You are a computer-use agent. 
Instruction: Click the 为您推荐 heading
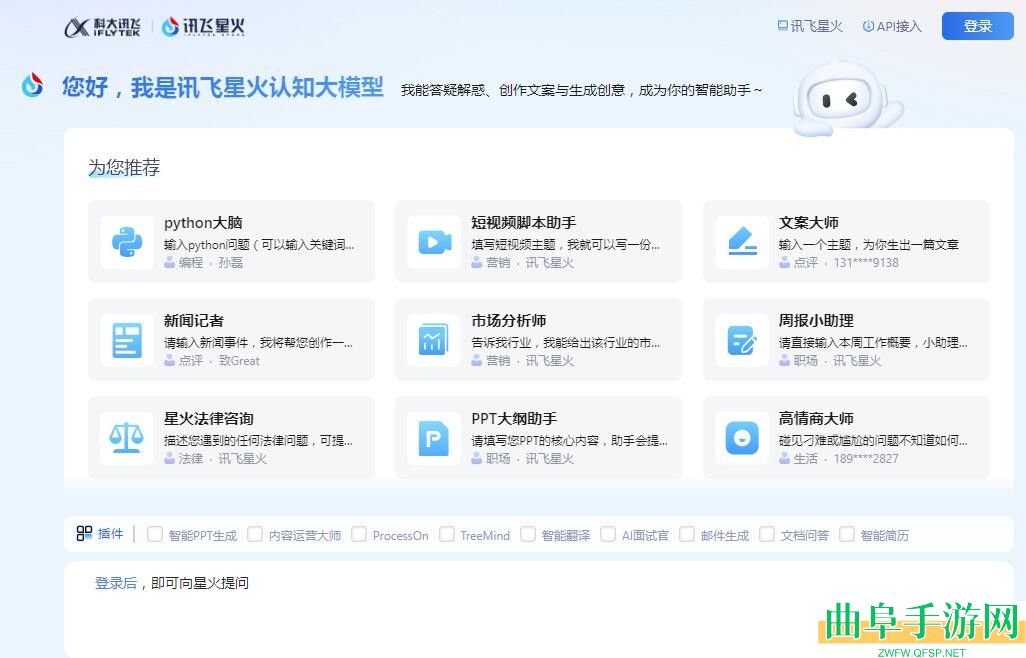(x=124, y=167)
